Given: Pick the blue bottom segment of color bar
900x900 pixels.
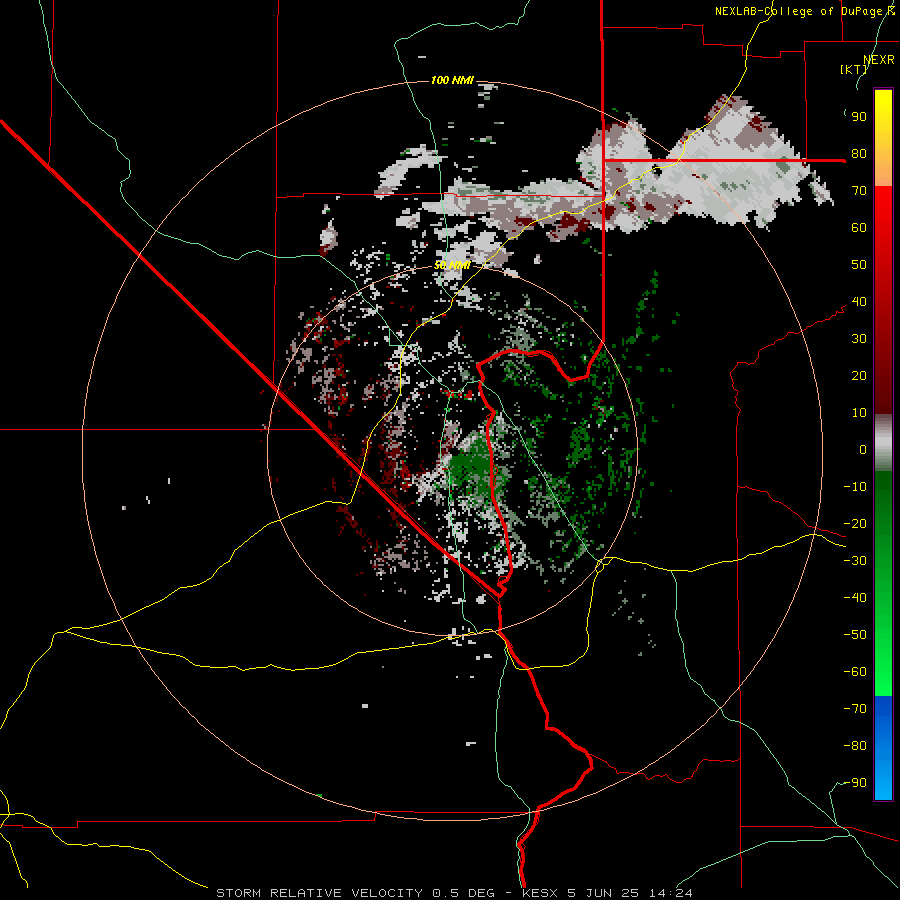Looking at the screenshot, I should tap(883, 747).
